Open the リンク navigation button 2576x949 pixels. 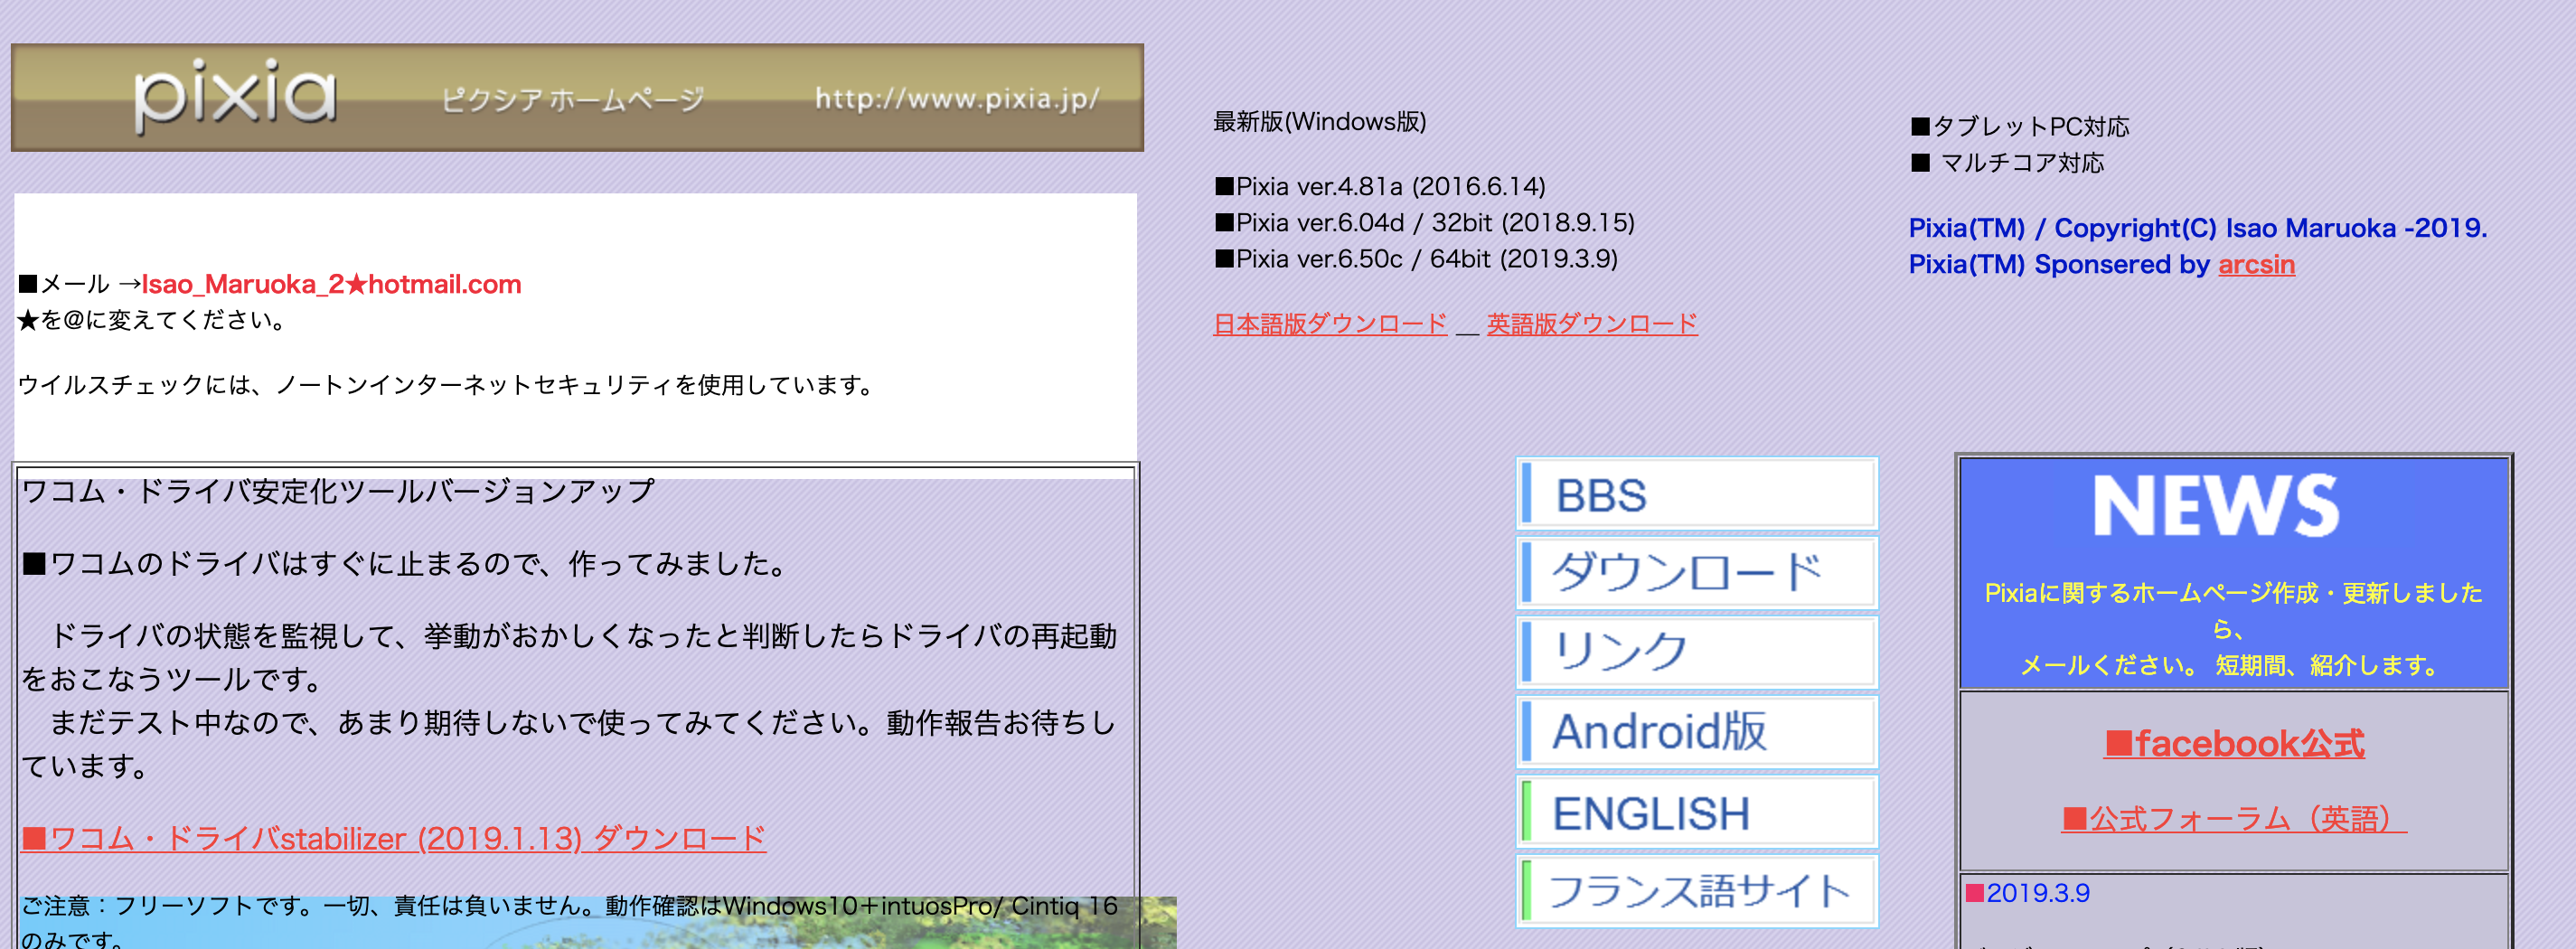point(1697,652)
